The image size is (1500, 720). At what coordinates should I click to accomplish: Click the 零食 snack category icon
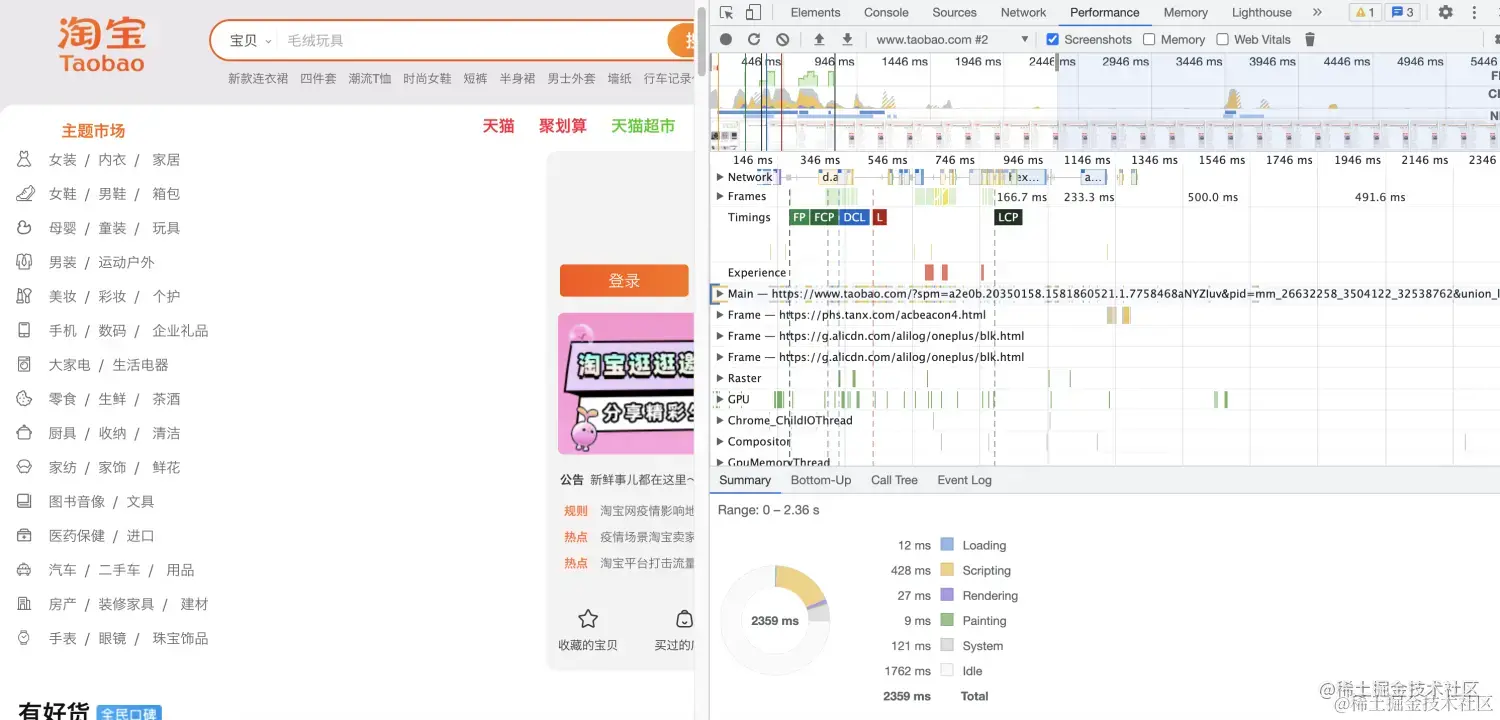25,398
